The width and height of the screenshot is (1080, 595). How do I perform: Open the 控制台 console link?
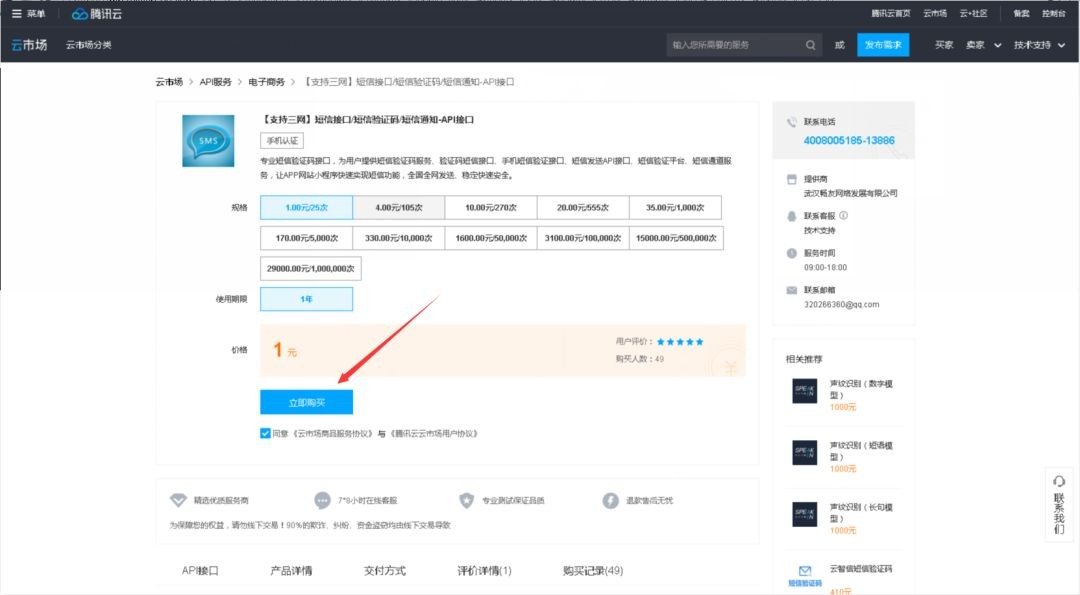[x=1053, y=14]
